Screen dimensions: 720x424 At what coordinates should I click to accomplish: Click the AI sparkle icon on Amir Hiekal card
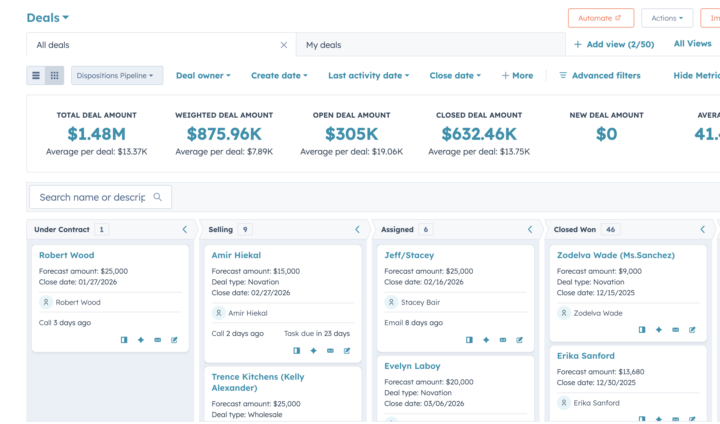pyautogui.click(x=313, y=351)
